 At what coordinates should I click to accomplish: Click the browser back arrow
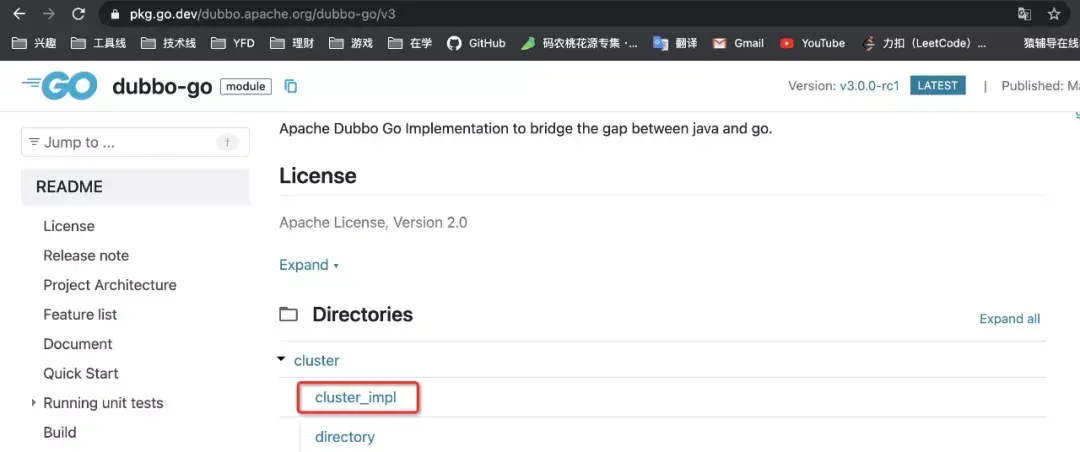click(x=19, y=14)
